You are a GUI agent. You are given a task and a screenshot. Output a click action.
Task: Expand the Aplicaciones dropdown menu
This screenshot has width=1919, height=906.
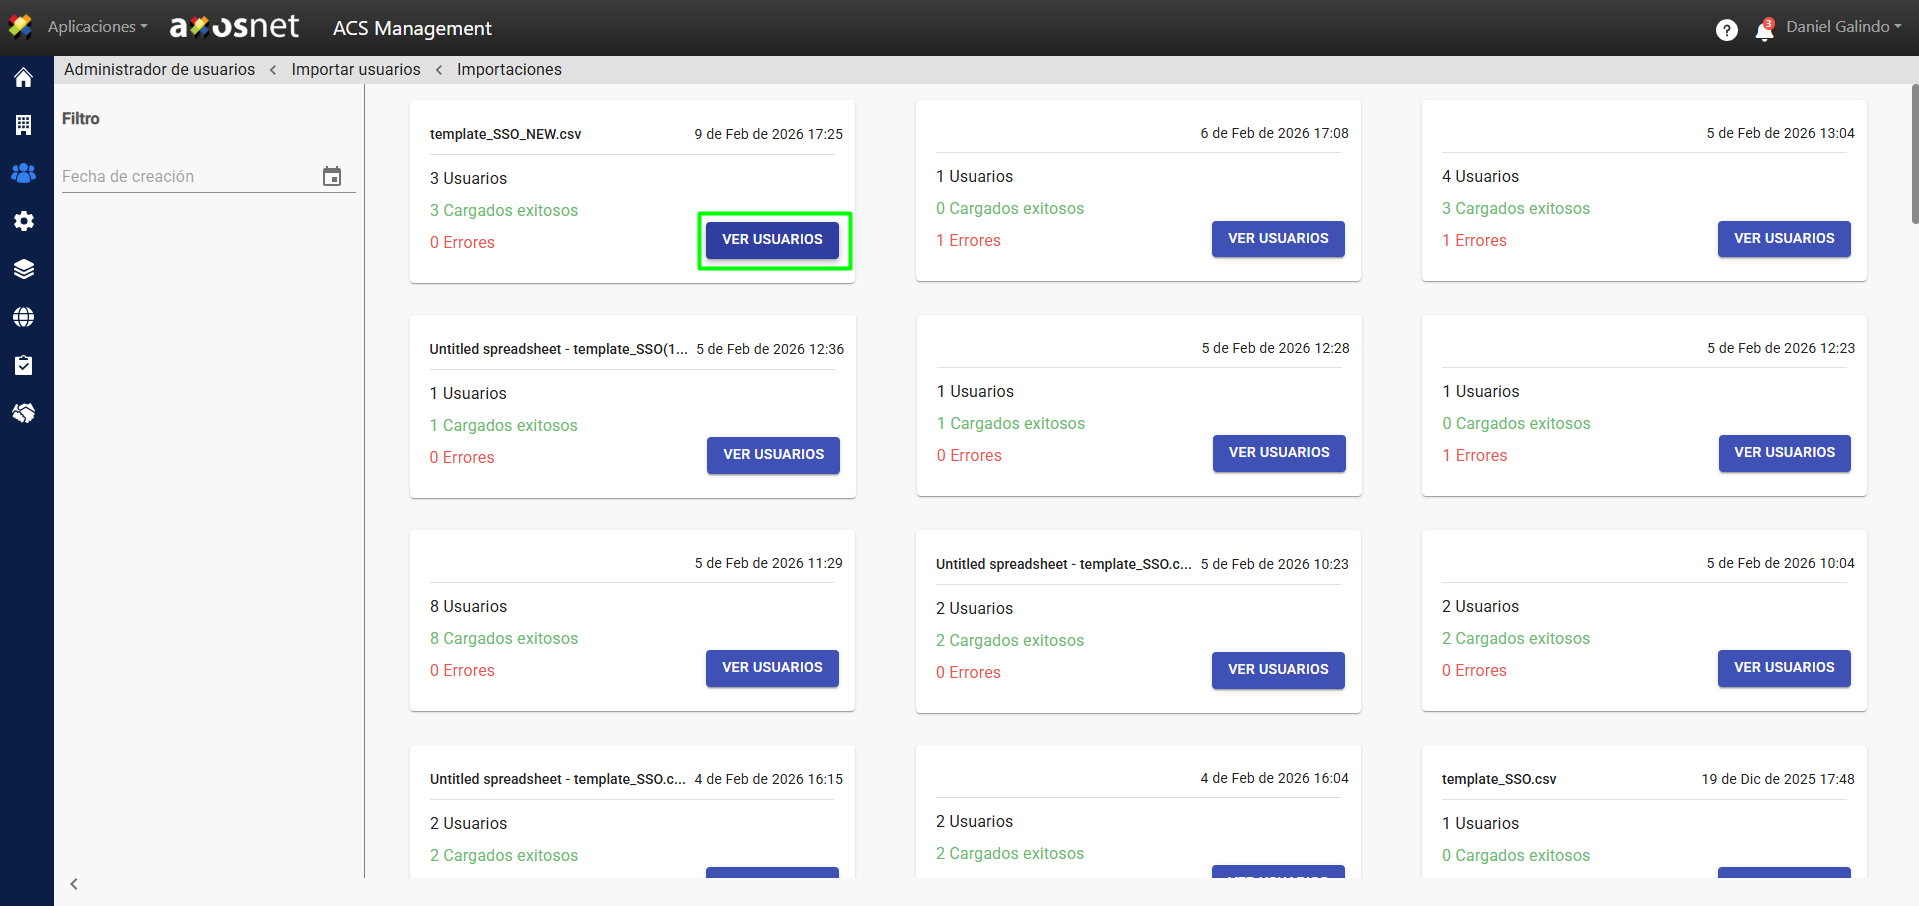[x=97, y=27]
